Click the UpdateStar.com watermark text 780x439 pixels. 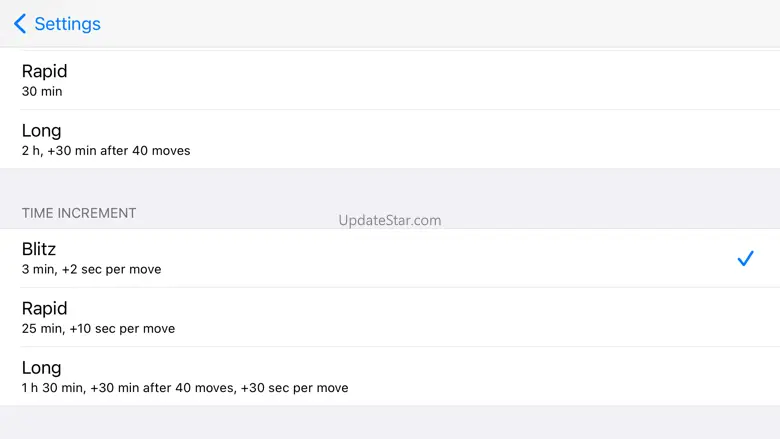point(390,220)
